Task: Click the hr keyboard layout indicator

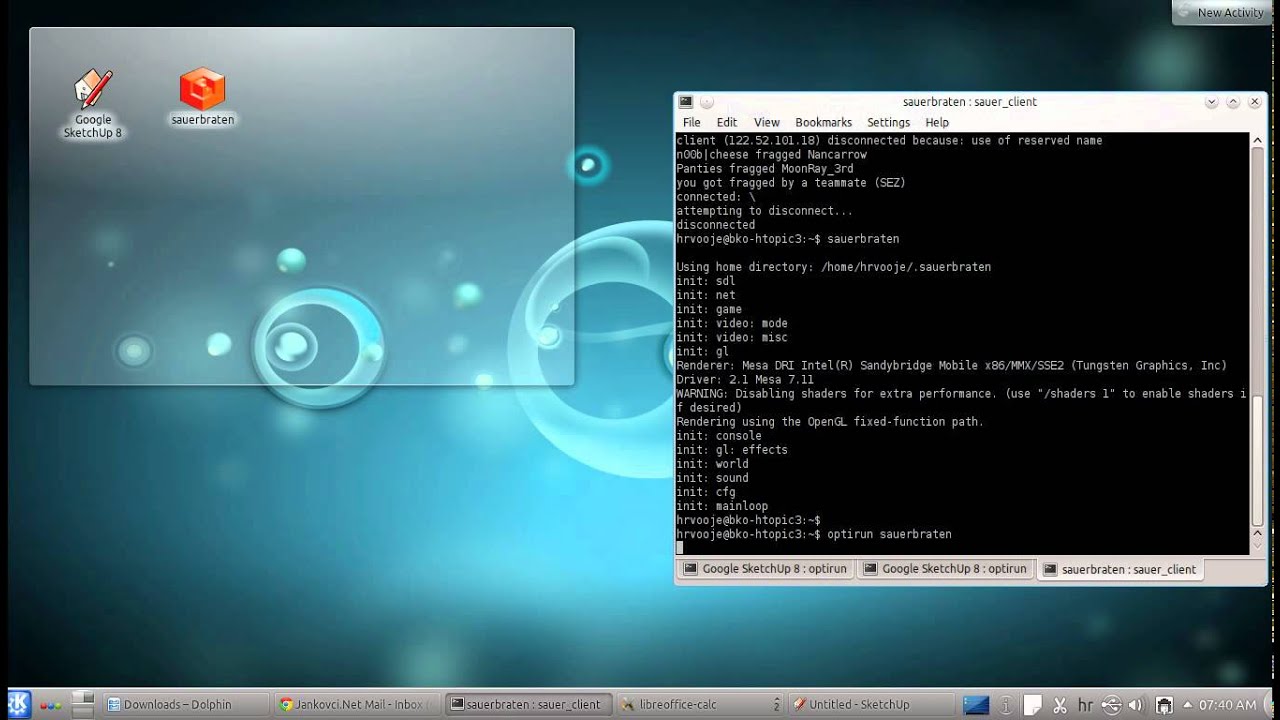Action: (1085, 705)
